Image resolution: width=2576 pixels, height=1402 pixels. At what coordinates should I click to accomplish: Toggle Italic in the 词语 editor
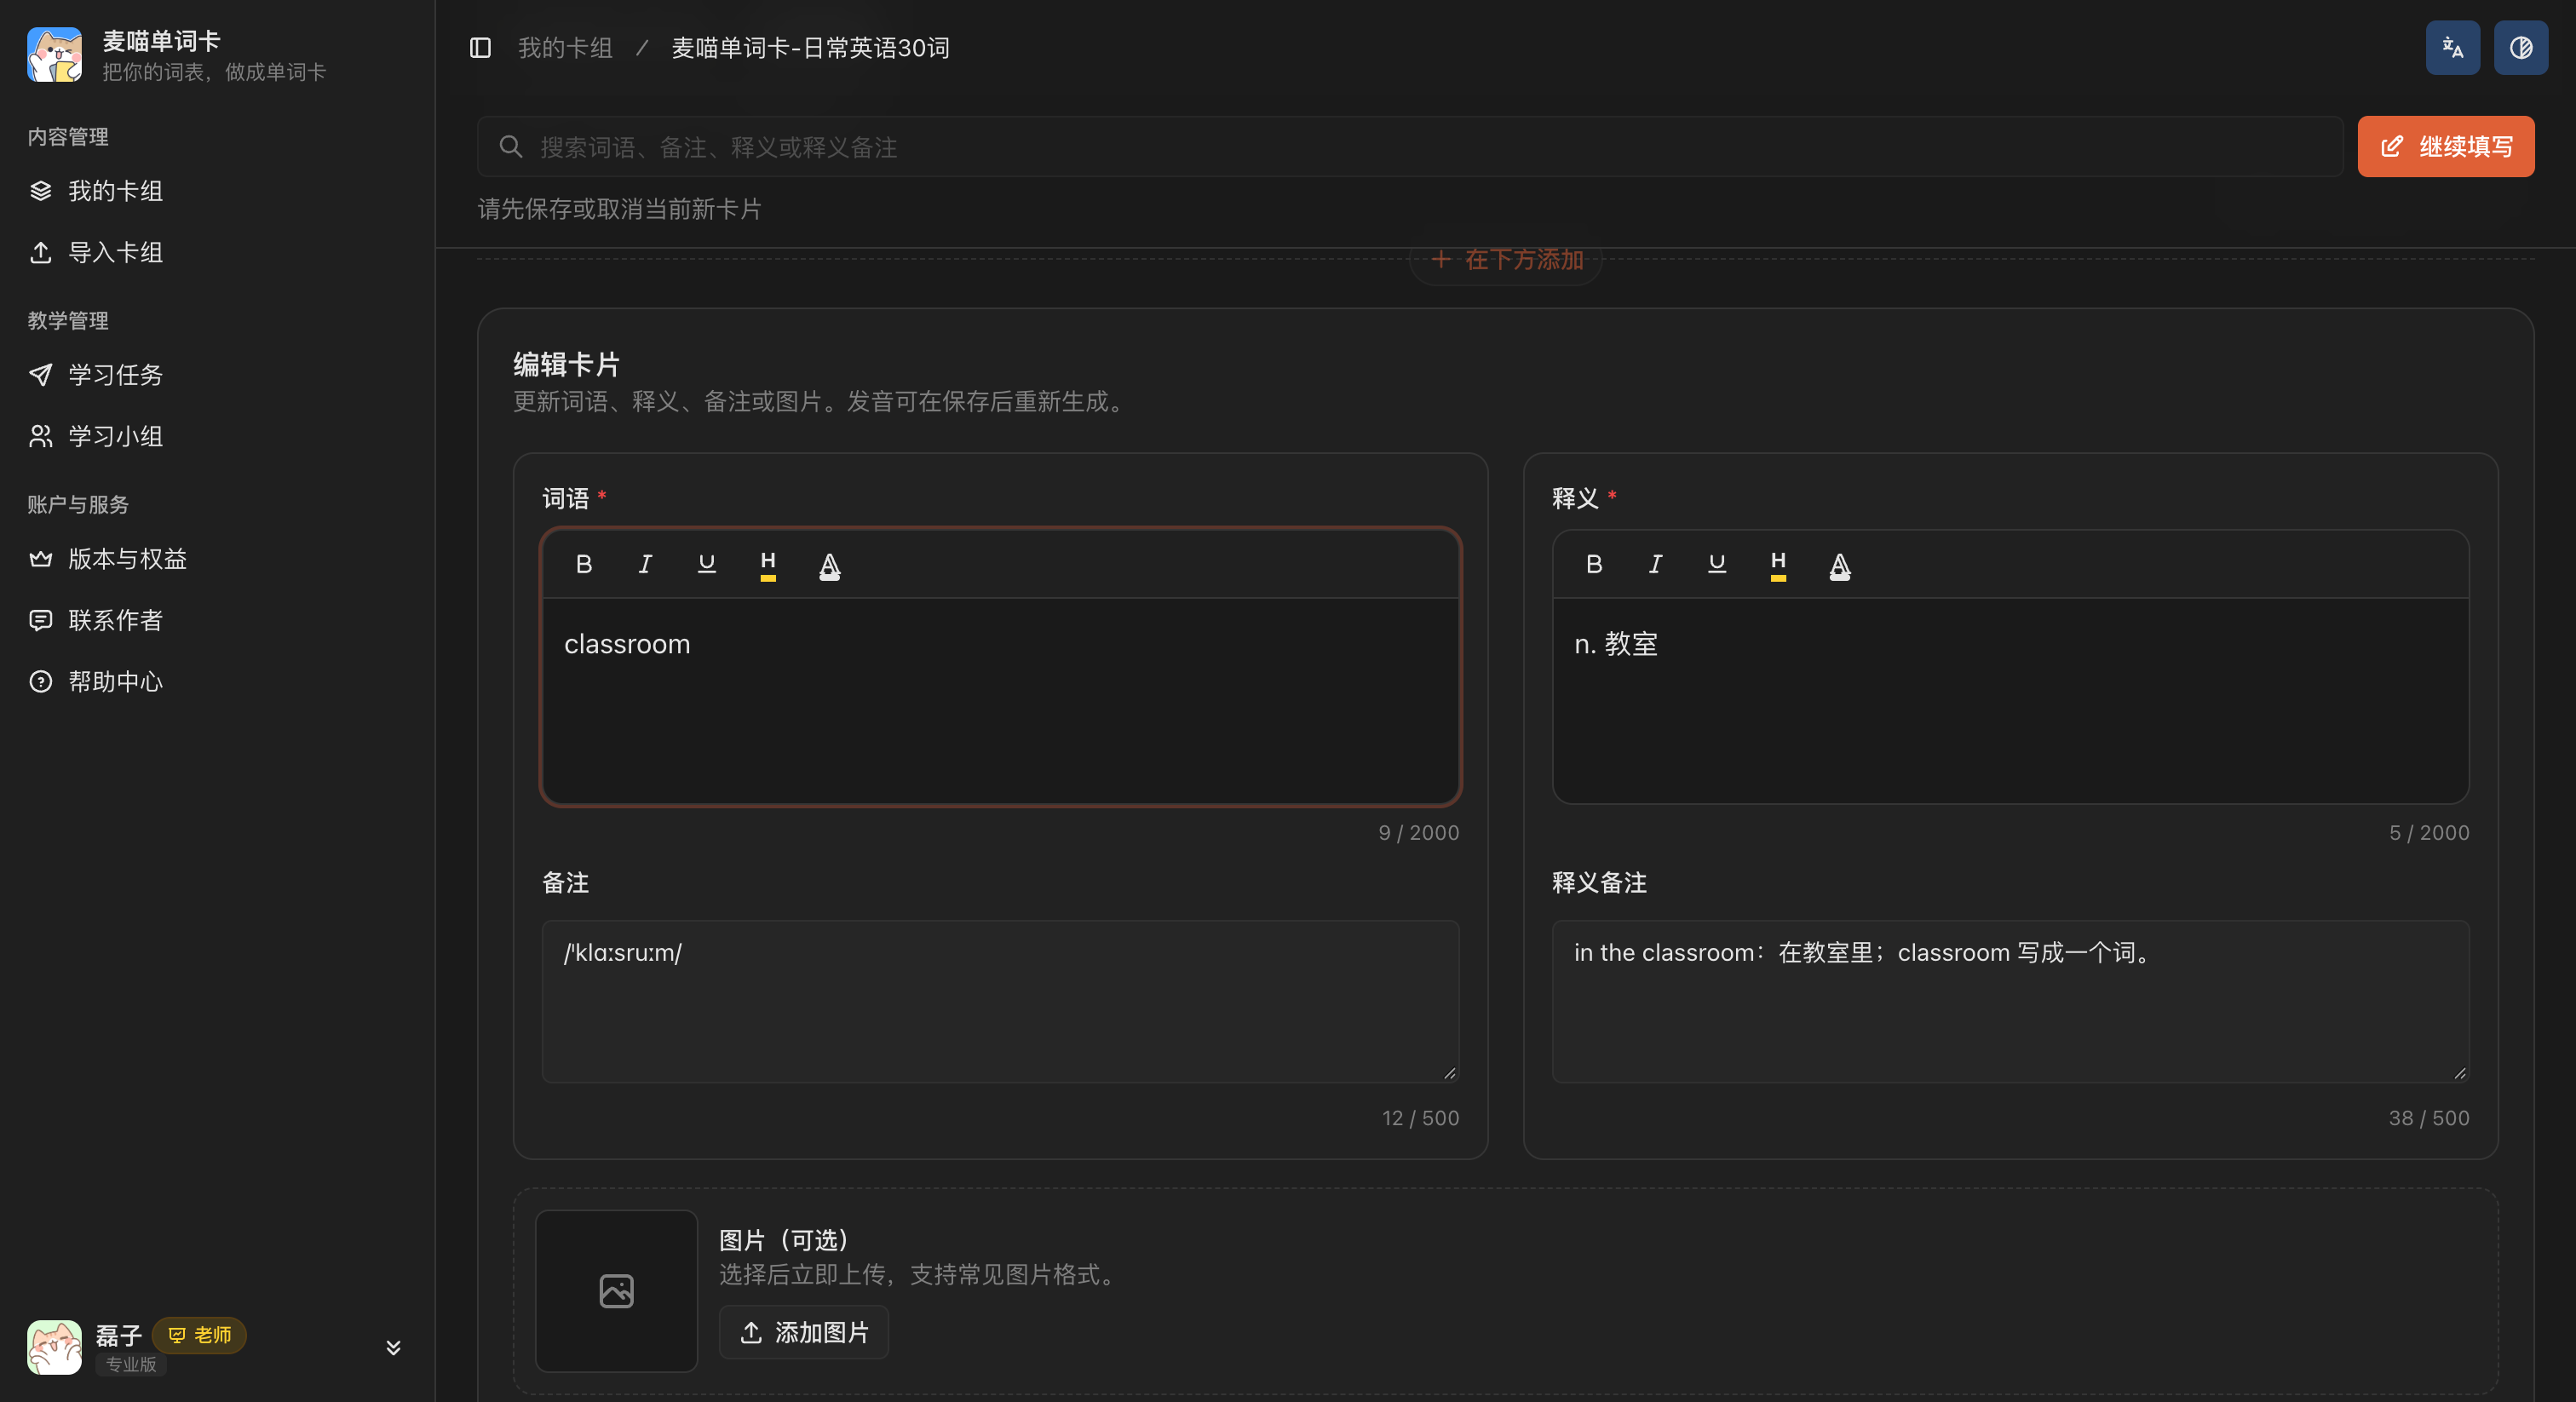645,565
